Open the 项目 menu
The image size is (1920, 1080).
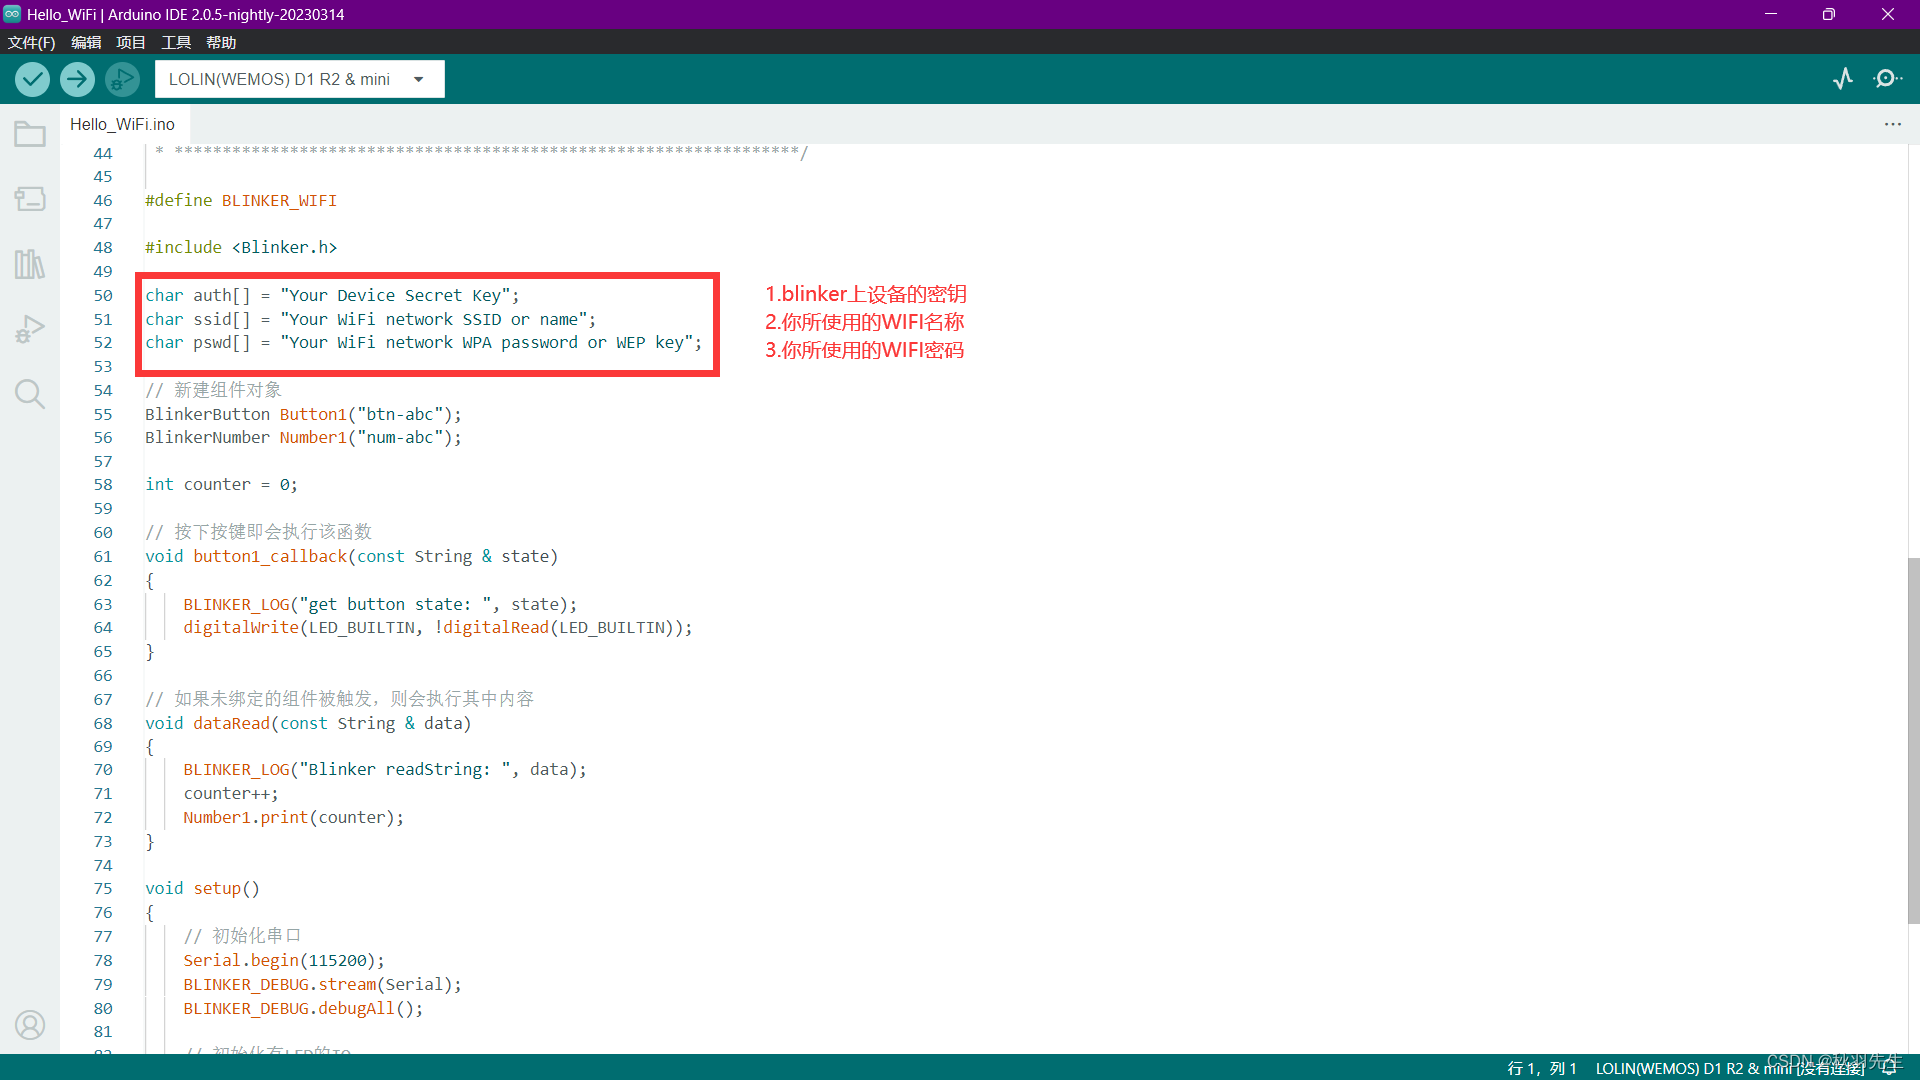coord(131,42)
